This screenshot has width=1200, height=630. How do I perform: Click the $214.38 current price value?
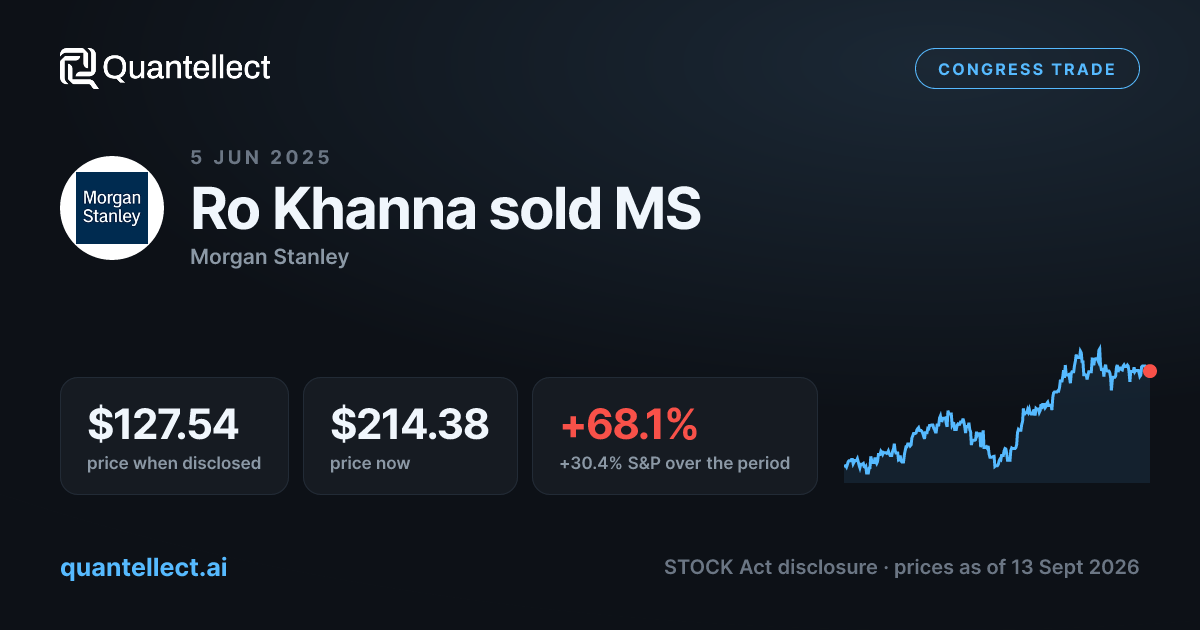410,424
